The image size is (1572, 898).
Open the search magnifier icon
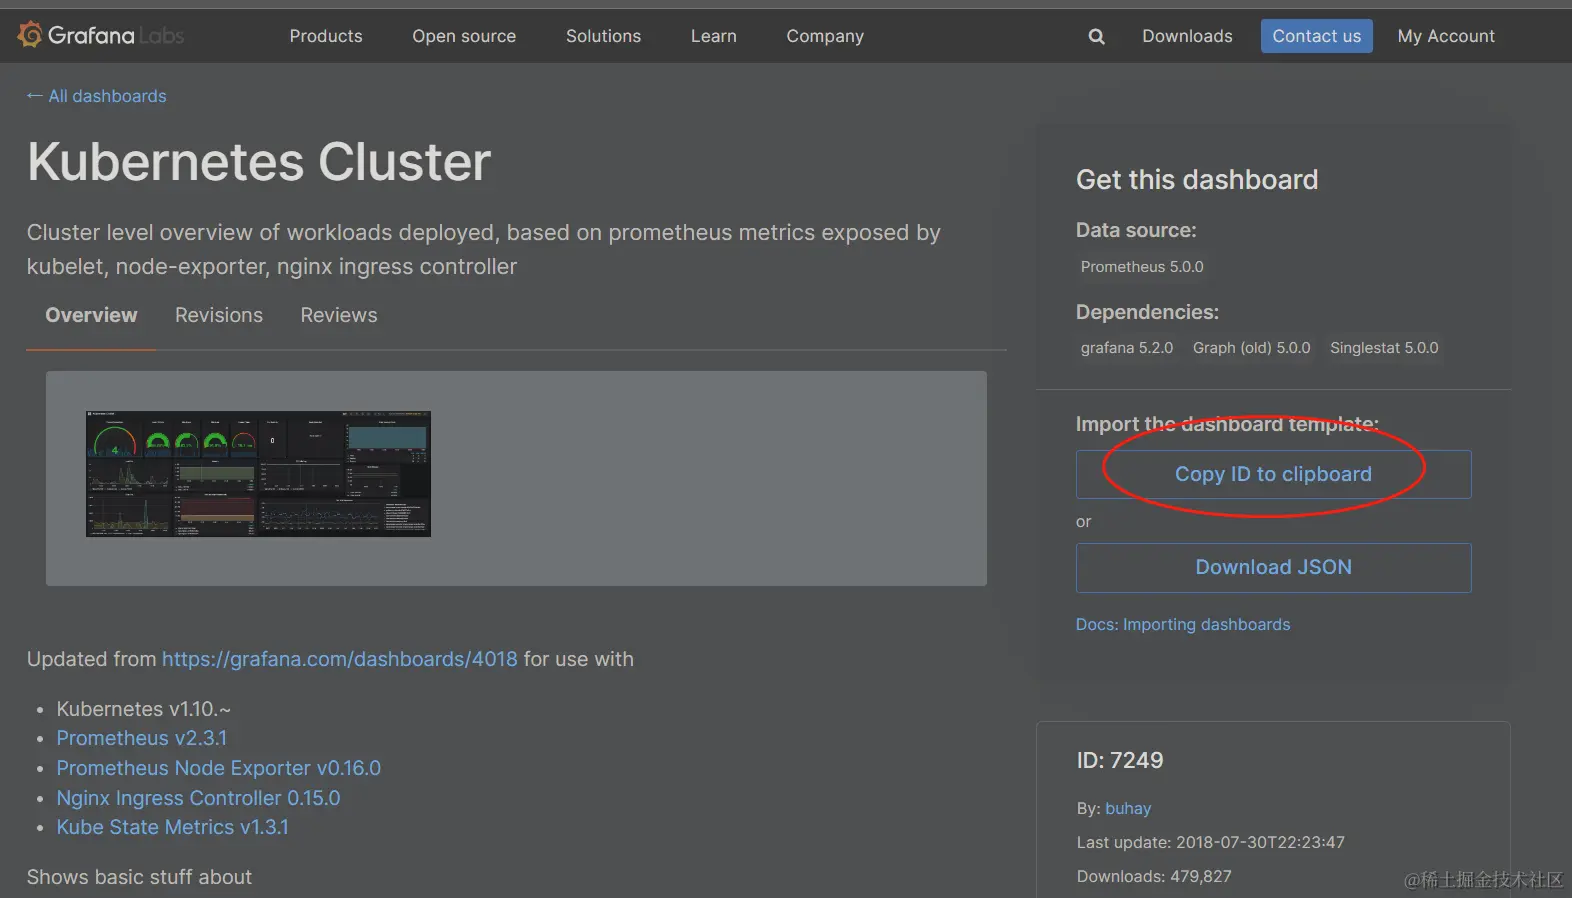pyautogui.click(x=1097, y=36)
